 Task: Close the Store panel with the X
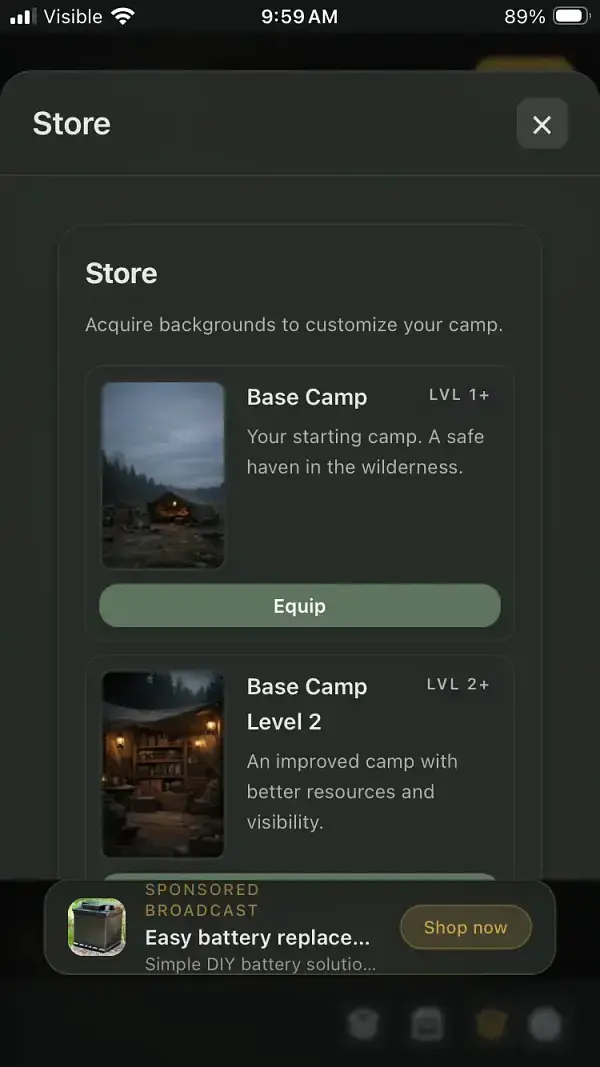click(542, 124)
